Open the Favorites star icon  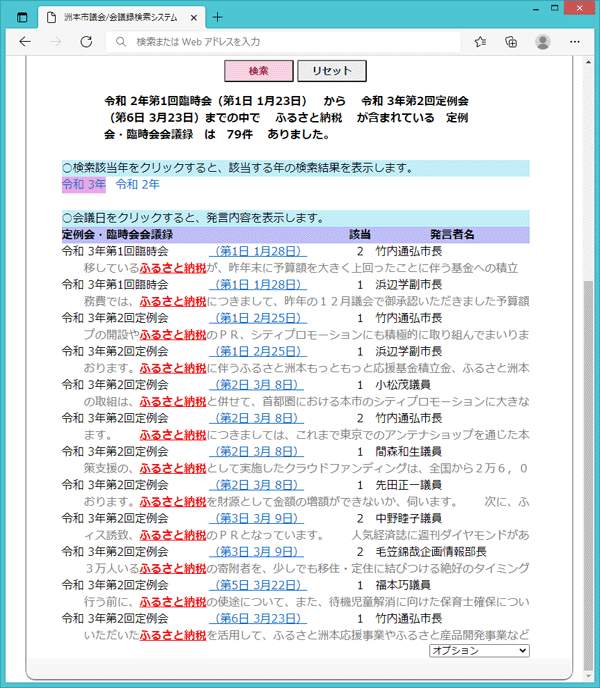pyautogui.click(x=480, y=42)
